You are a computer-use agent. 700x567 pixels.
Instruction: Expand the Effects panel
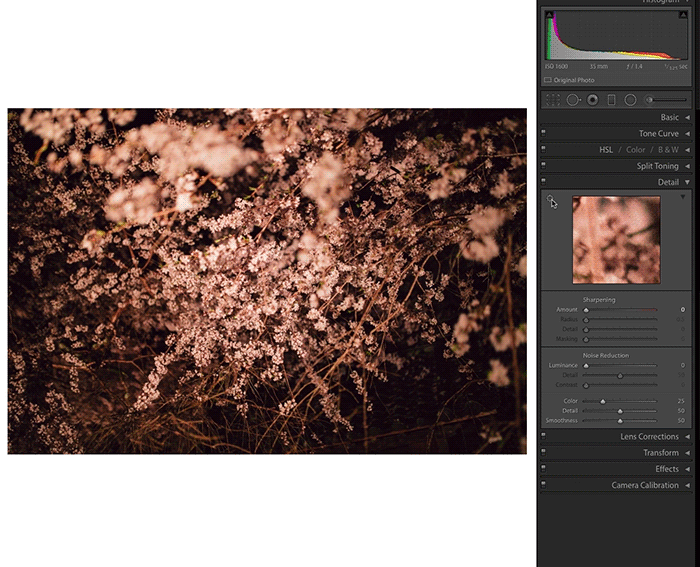click(688, 469)
